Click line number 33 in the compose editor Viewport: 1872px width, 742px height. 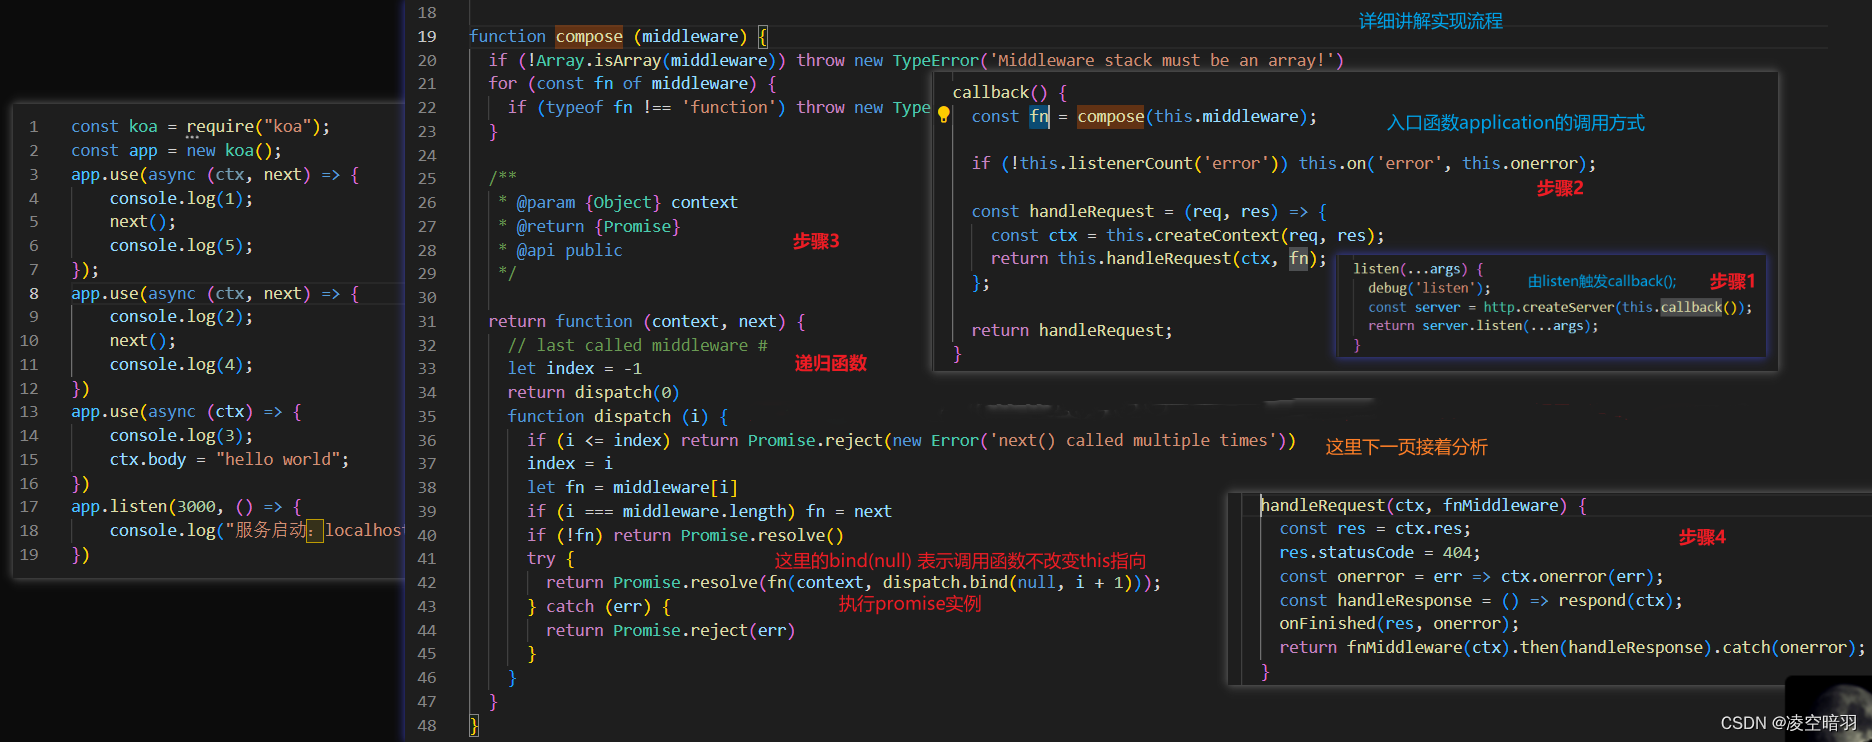pyautogui.click(x=427, y=369)
